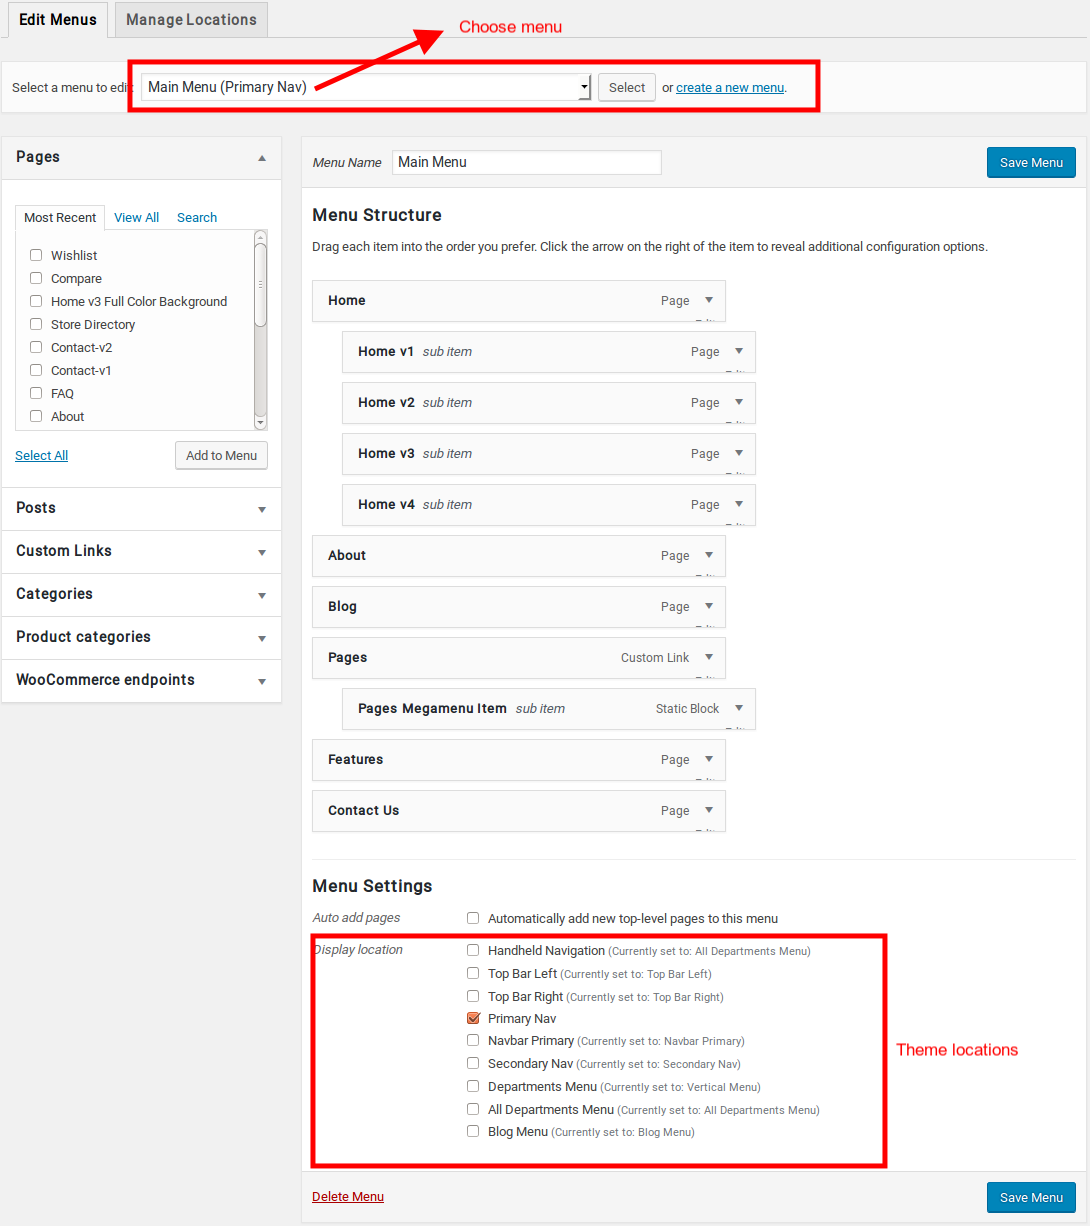
Task: Click the Add to Menu button
Action: point(221,455)
